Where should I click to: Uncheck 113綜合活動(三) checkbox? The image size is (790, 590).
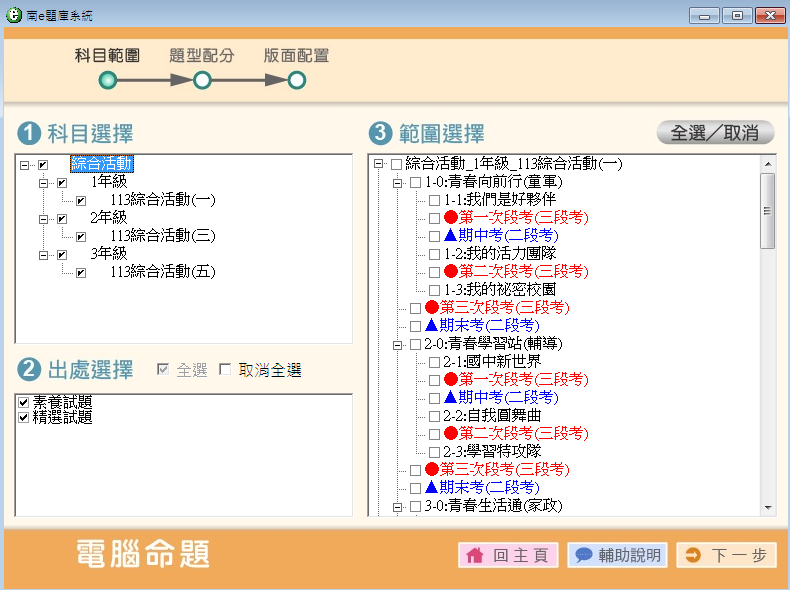click(81, 237)
